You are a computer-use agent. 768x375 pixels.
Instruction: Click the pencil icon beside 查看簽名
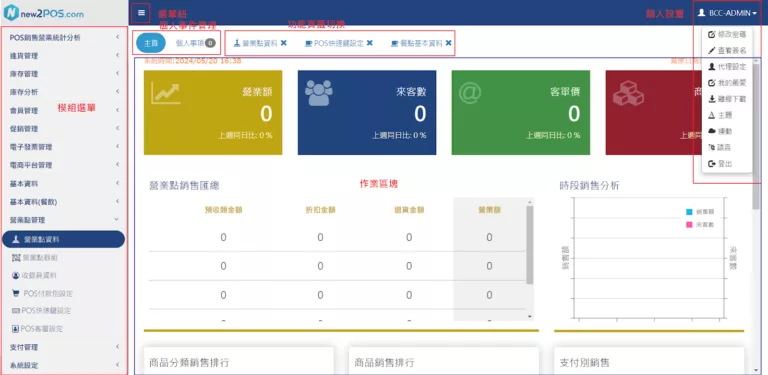point(712,50)
